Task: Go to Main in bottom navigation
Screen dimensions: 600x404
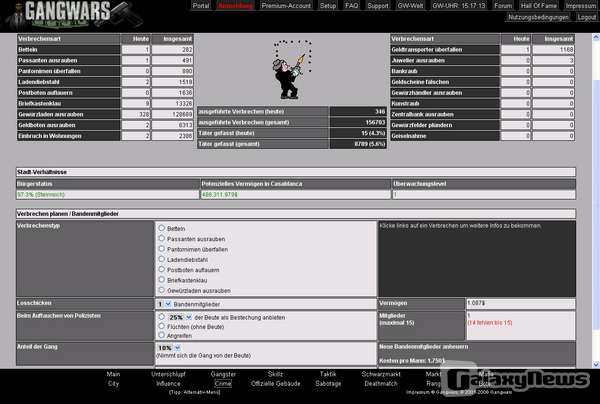Action: [x=113, y=374]
